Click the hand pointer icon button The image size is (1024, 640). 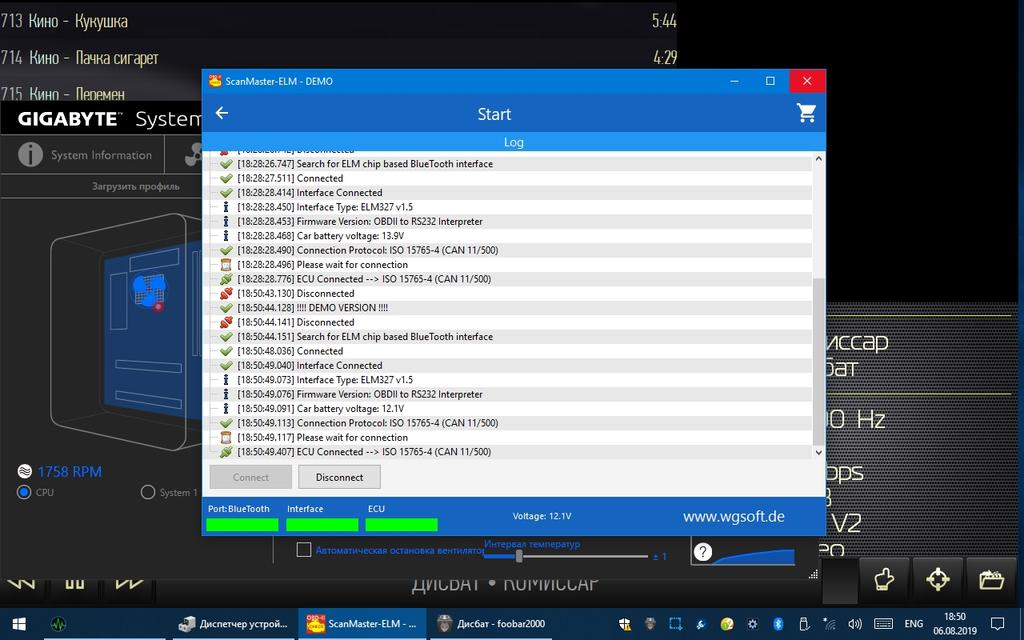(x=883, y=579)
